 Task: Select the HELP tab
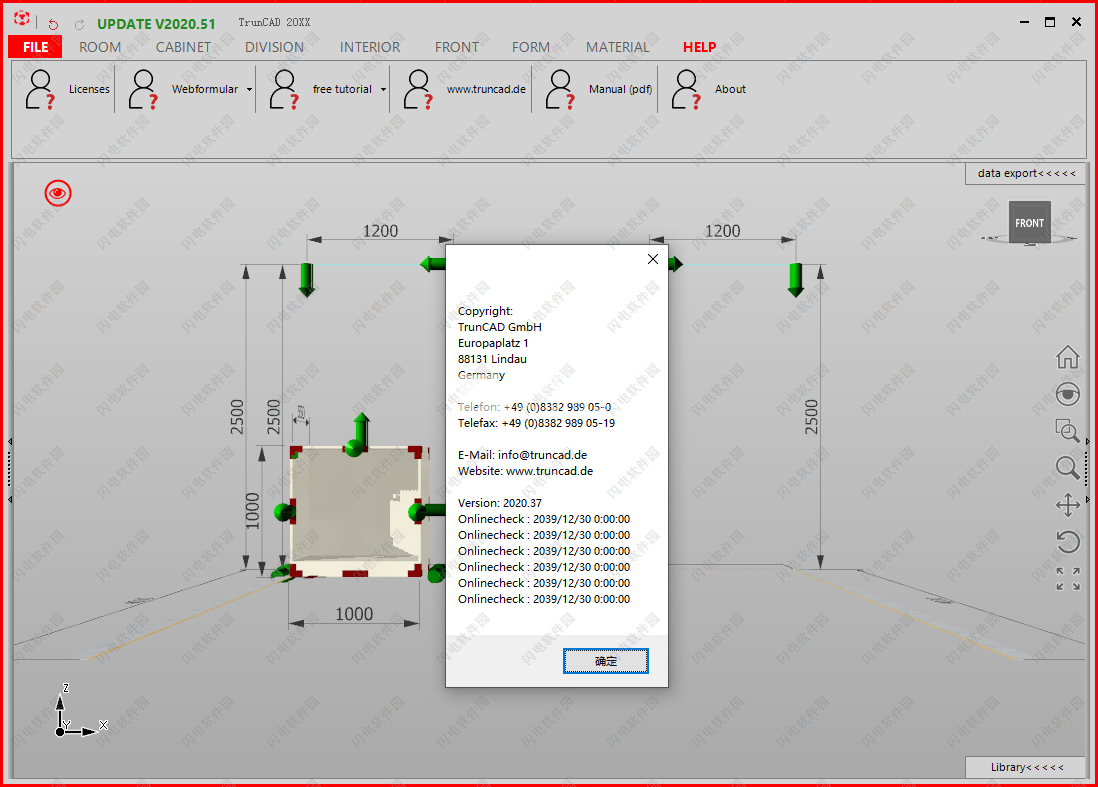pyautogui.click(x=700, y=47)
